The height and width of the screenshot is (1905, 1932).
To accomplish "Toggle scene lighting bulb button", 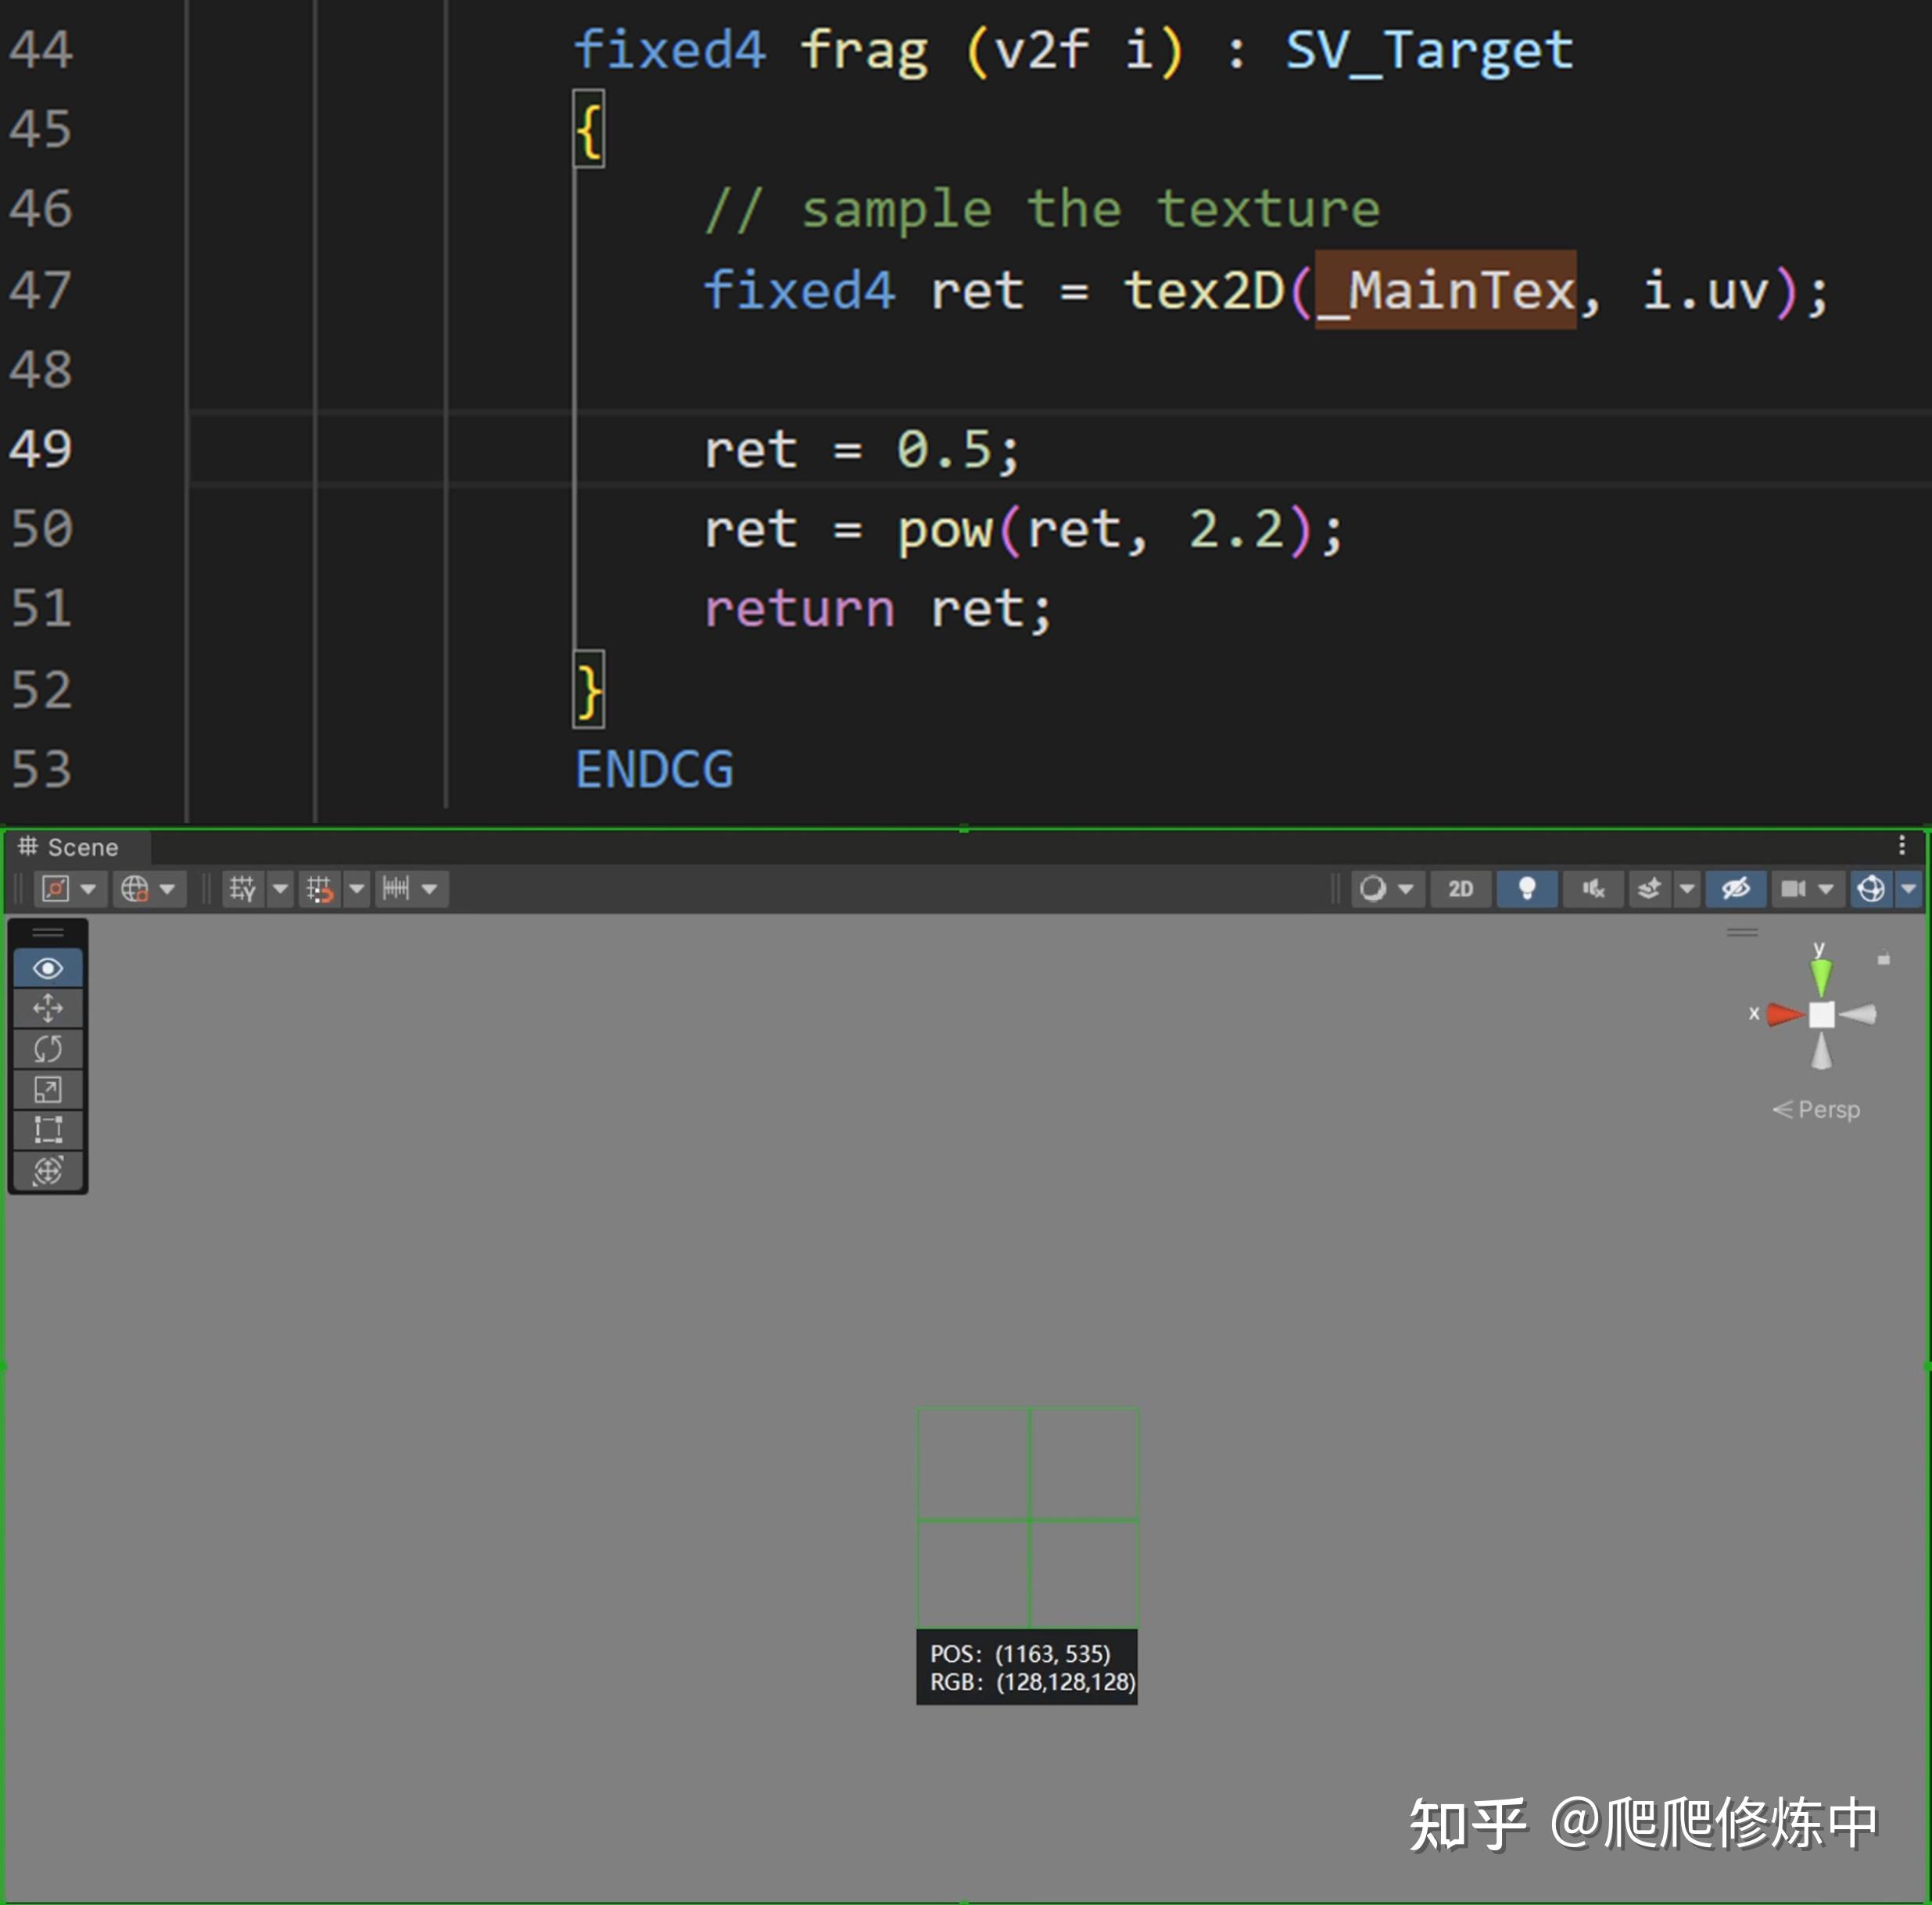I will point(1527,888).
